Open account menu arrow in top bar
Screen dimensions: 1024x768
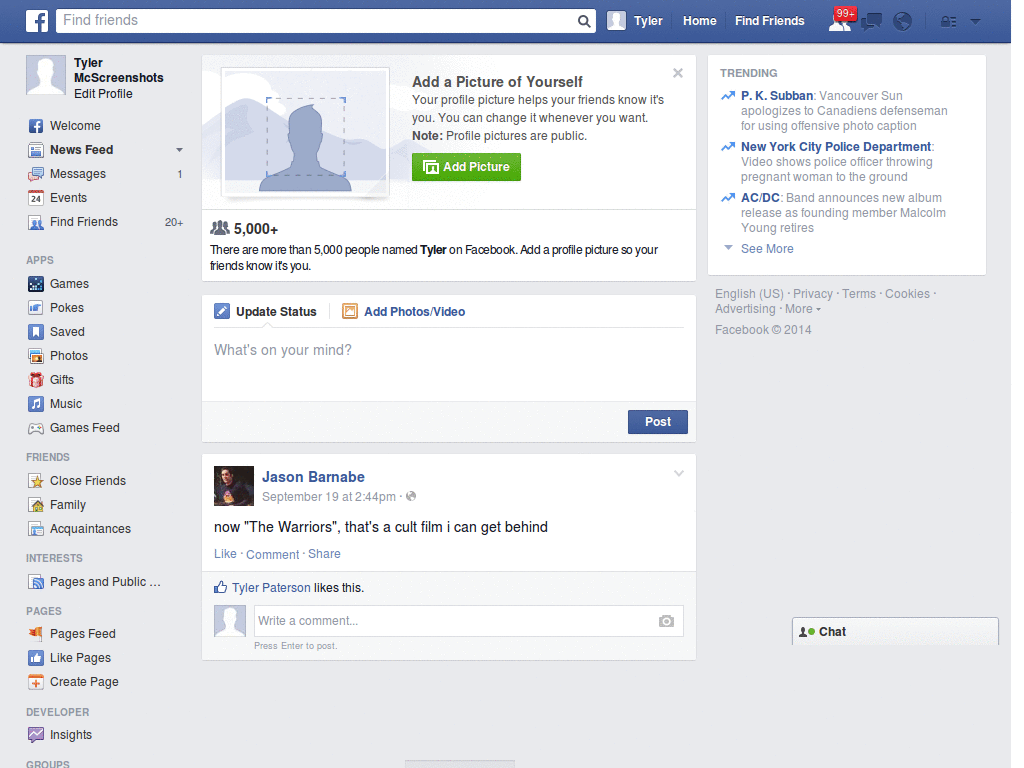(x=976, y=22)
